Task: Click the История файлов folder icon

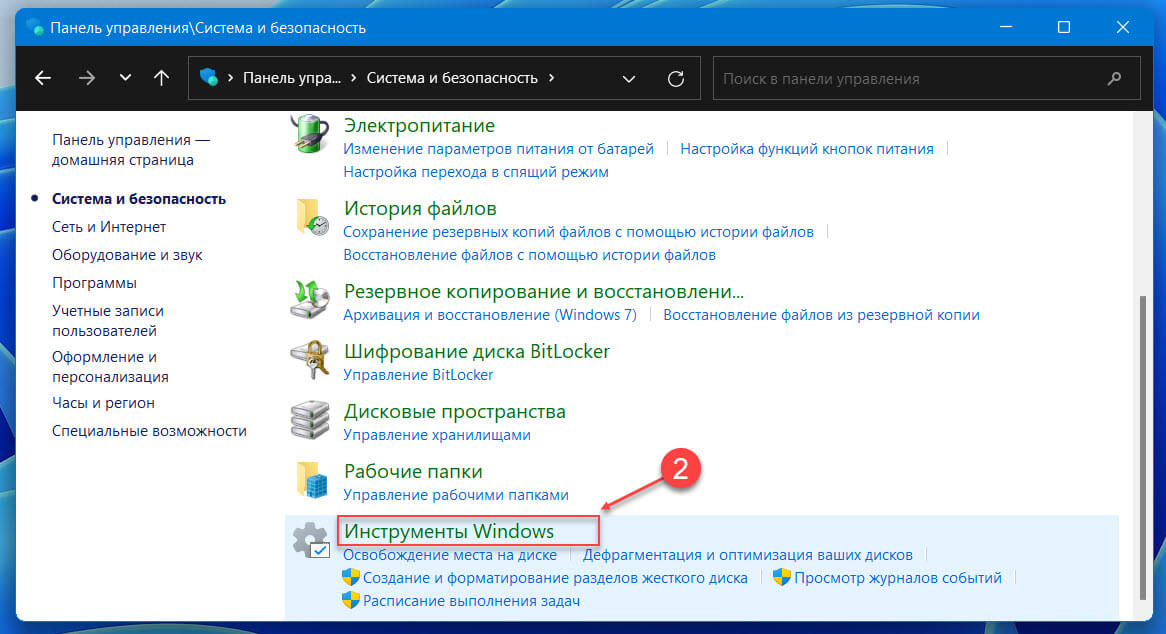Action: [x=312, y=217]
